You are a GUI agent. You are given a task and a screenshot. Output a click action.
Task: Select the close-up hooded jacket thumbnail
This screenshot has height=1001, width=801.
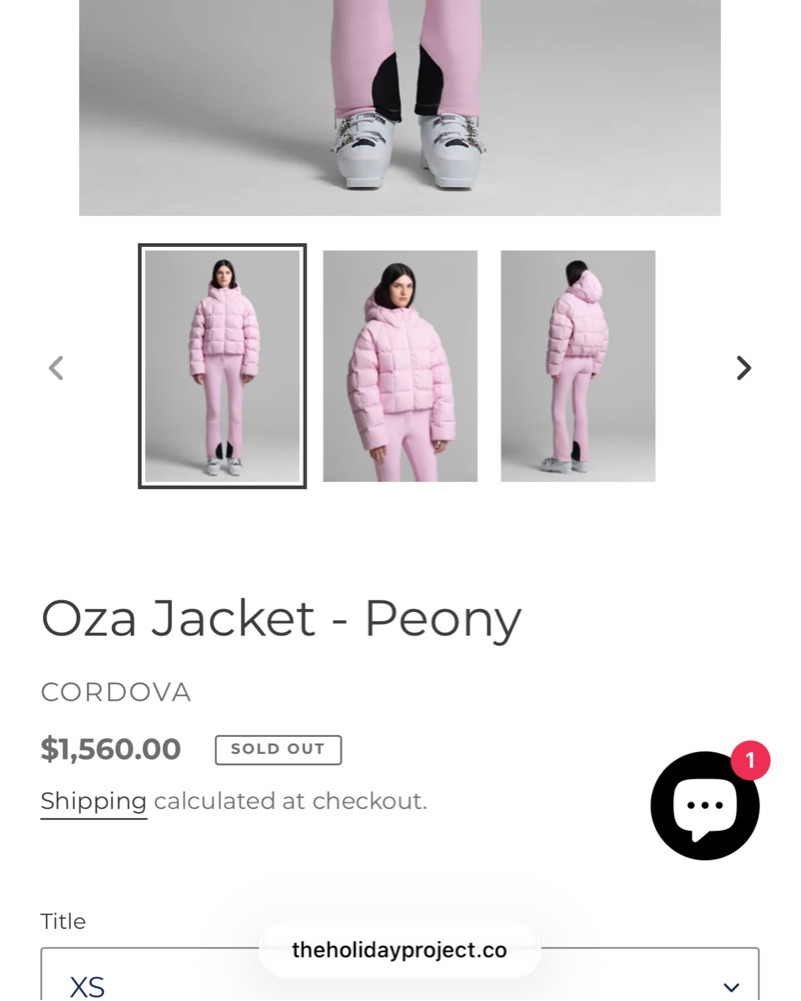pos(400,366)
